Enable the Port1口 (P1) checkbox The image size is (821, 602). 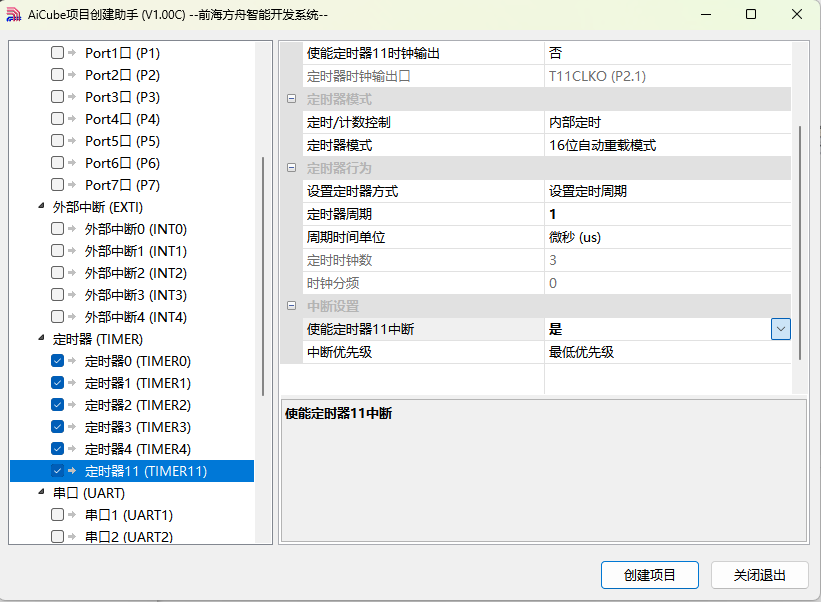coord(57,53)
